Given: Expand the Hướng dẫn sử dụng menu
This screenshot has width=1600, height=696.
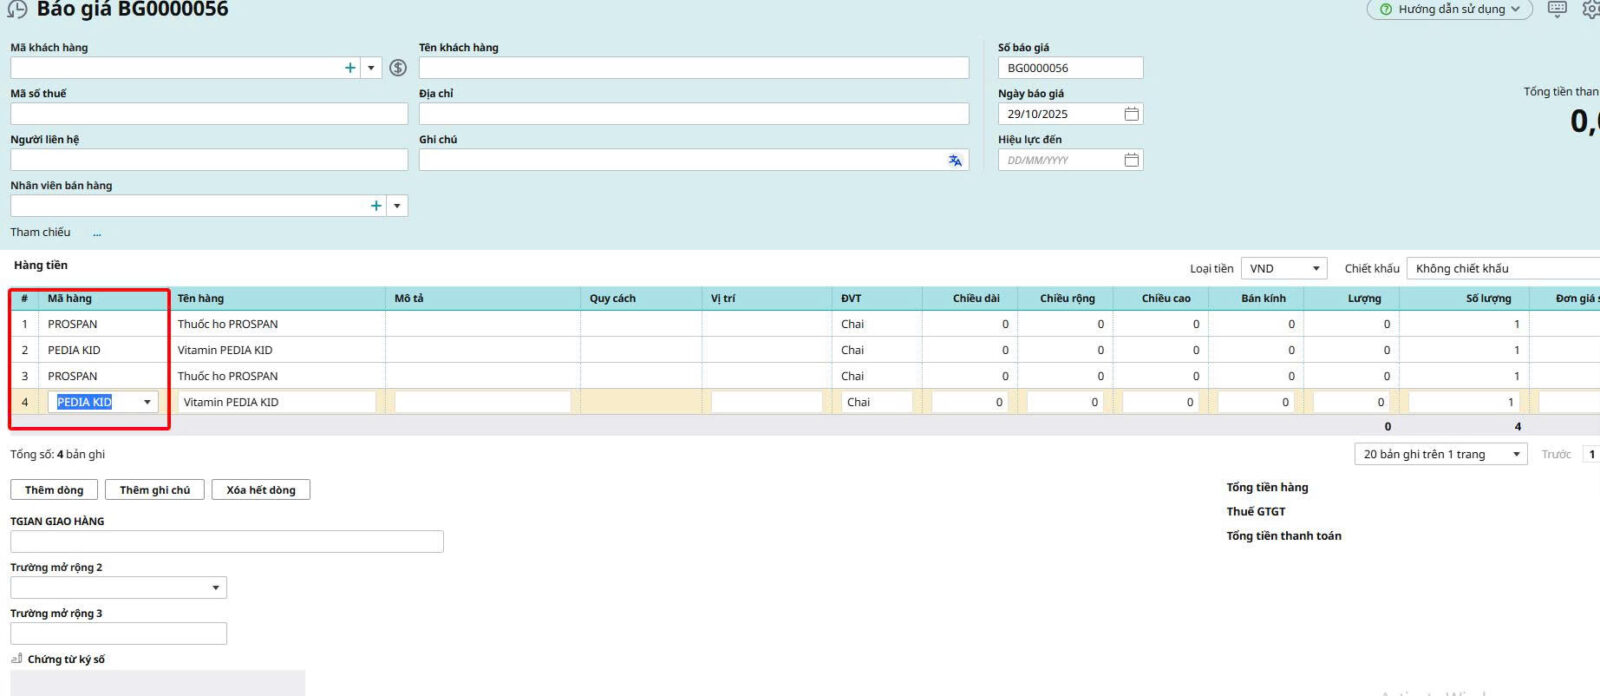Looking at the screenshot, I should [1450, 9].
